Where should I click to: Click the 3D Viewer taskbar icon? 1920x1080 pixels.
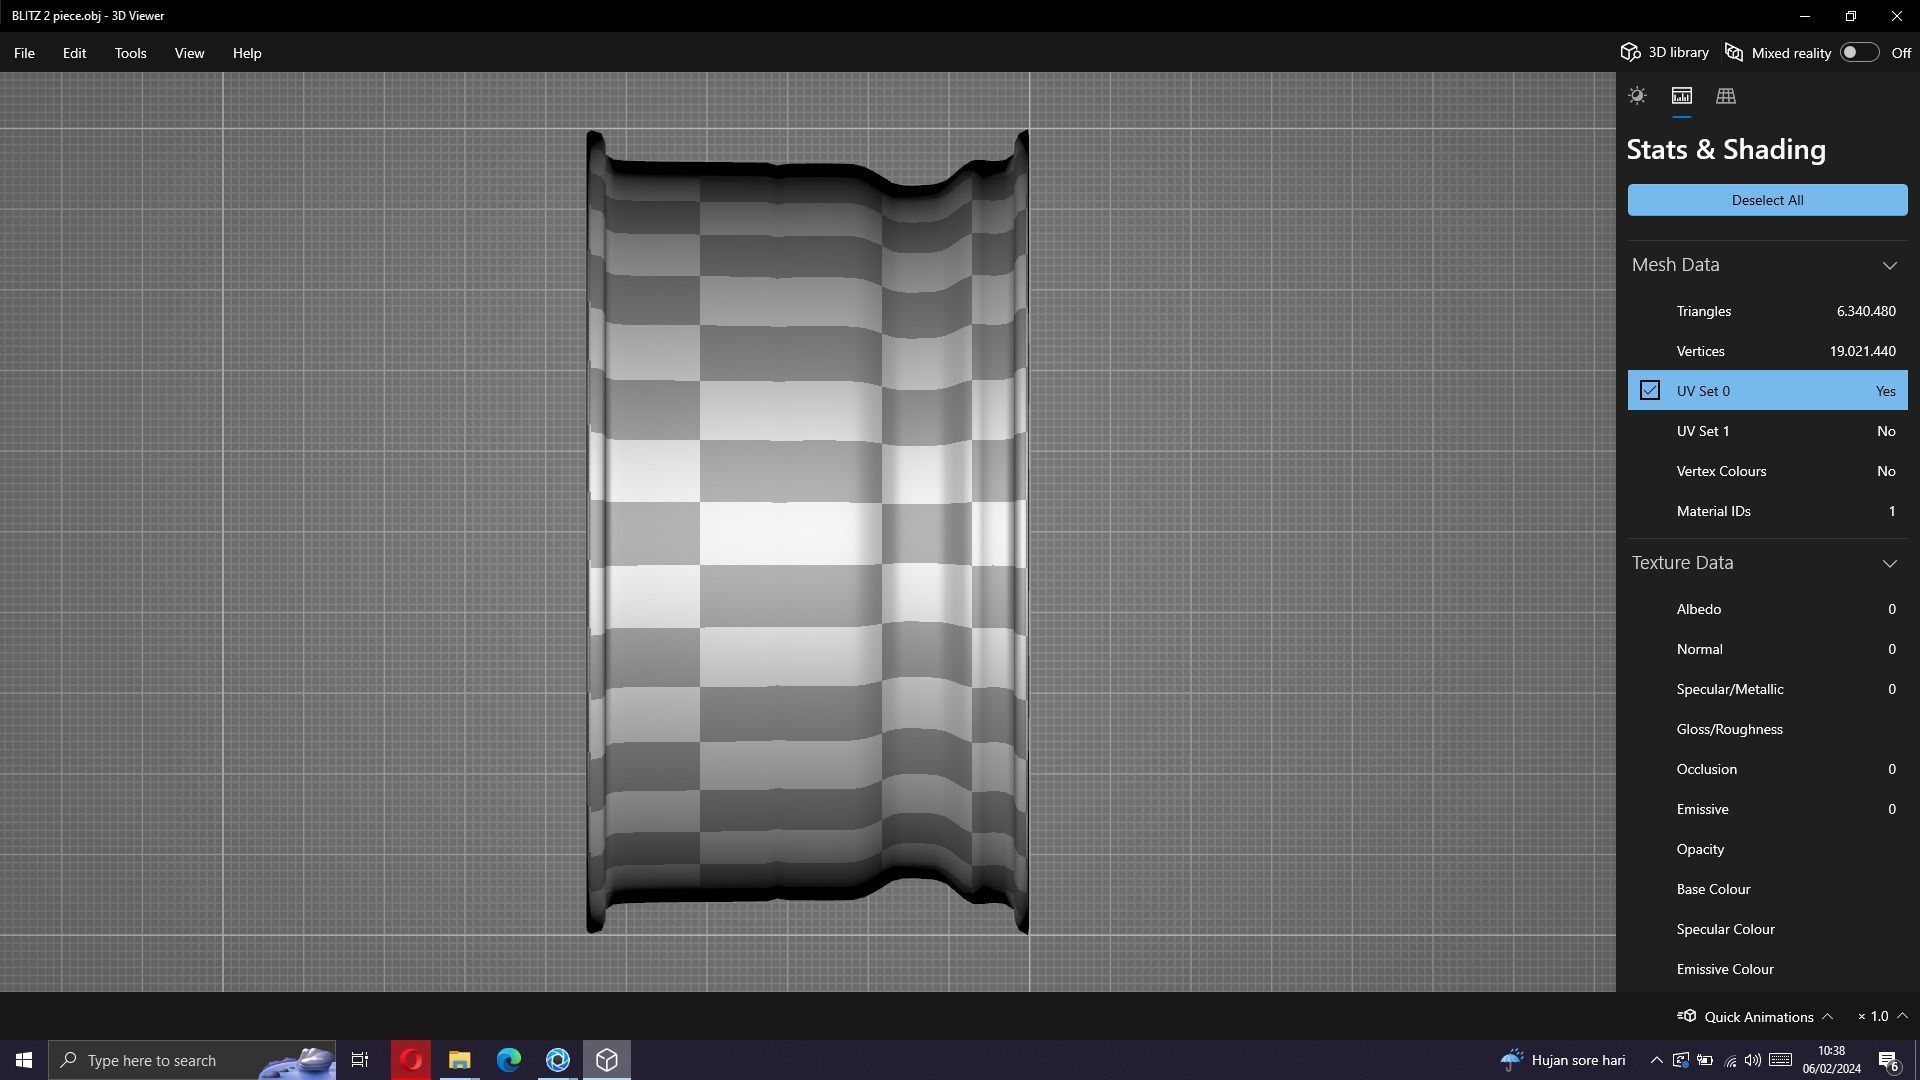click(607, 1060)
